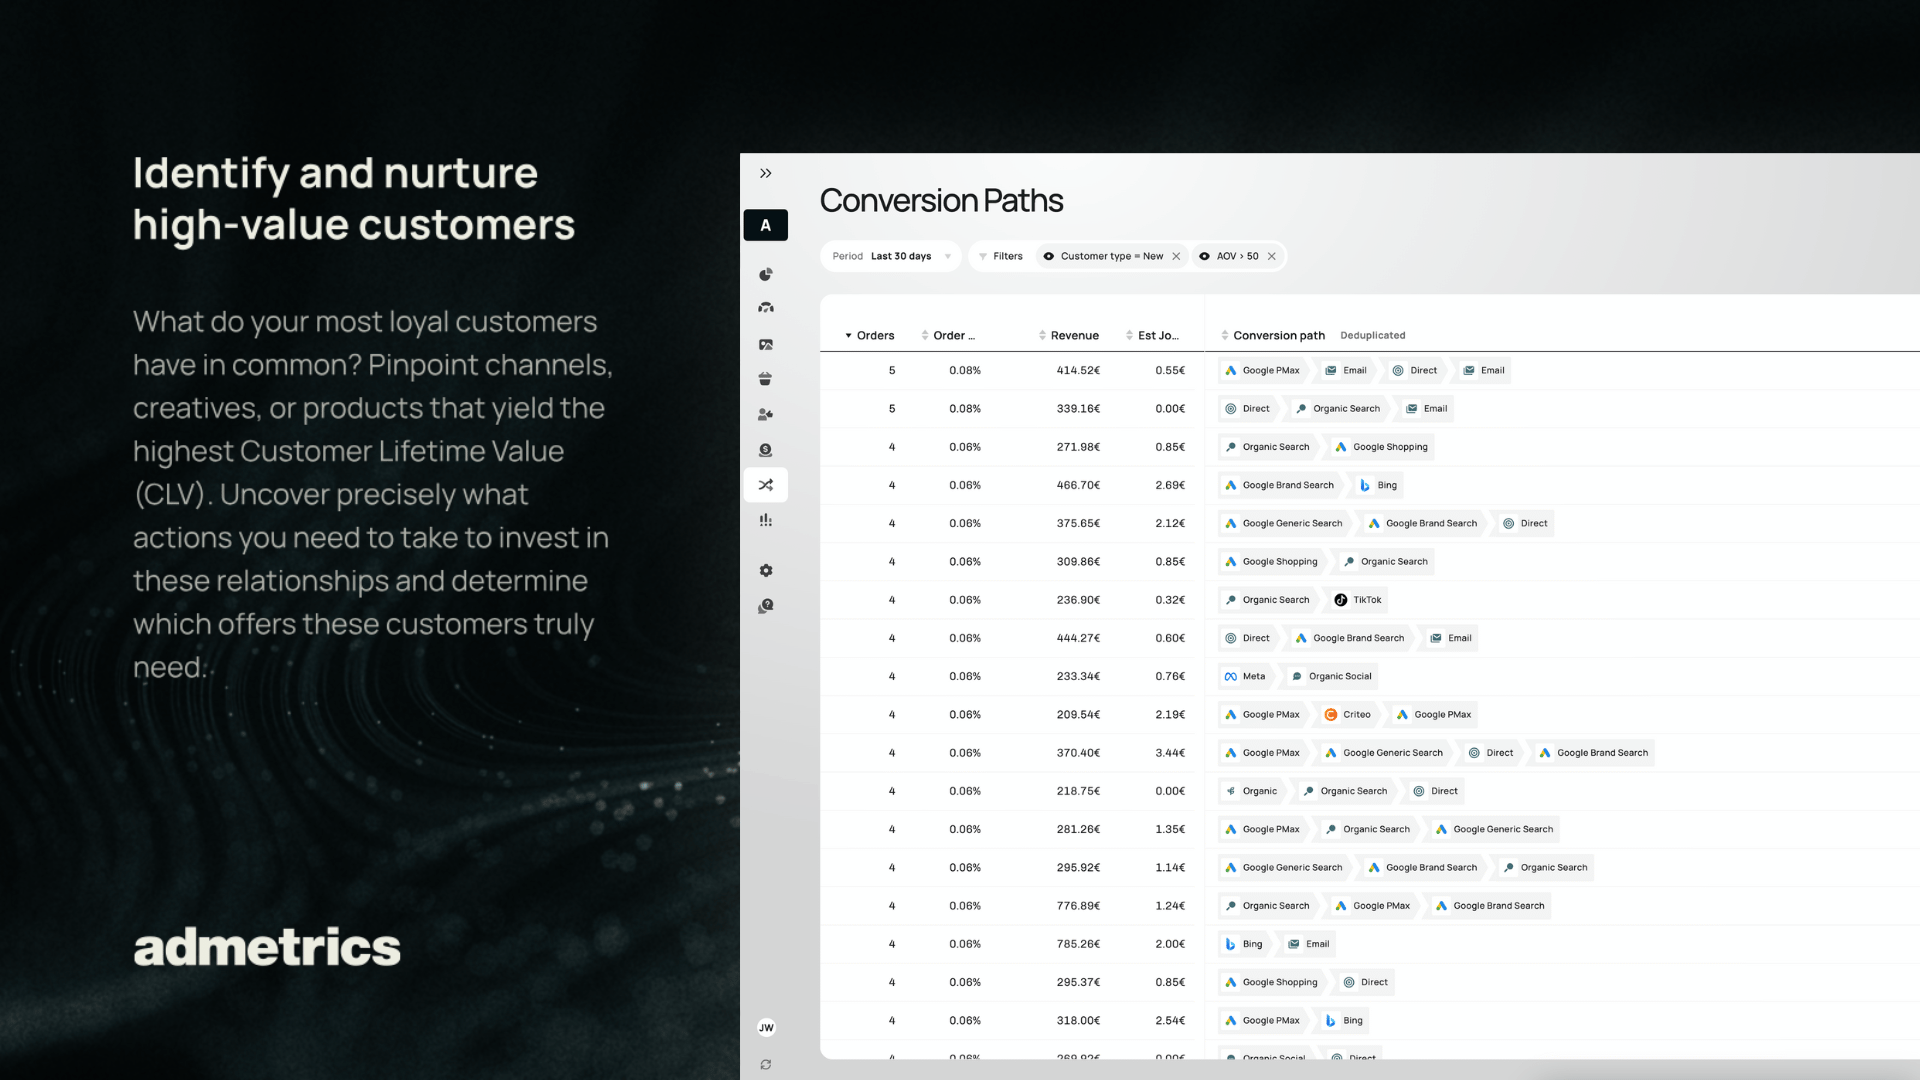
Task: Toggle the Deduplicated conversion path view
Action: (x=1373, y=334)
